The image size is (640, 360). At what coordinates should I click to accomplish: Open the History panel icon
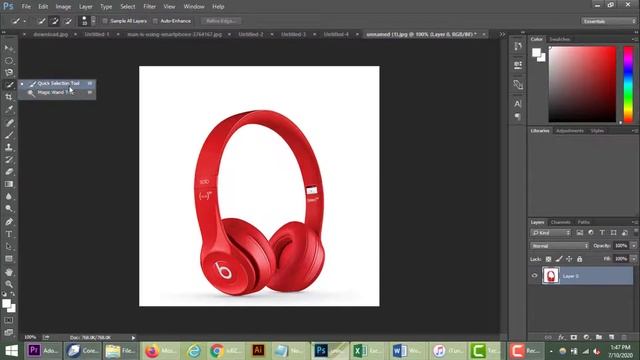point(518,46)
